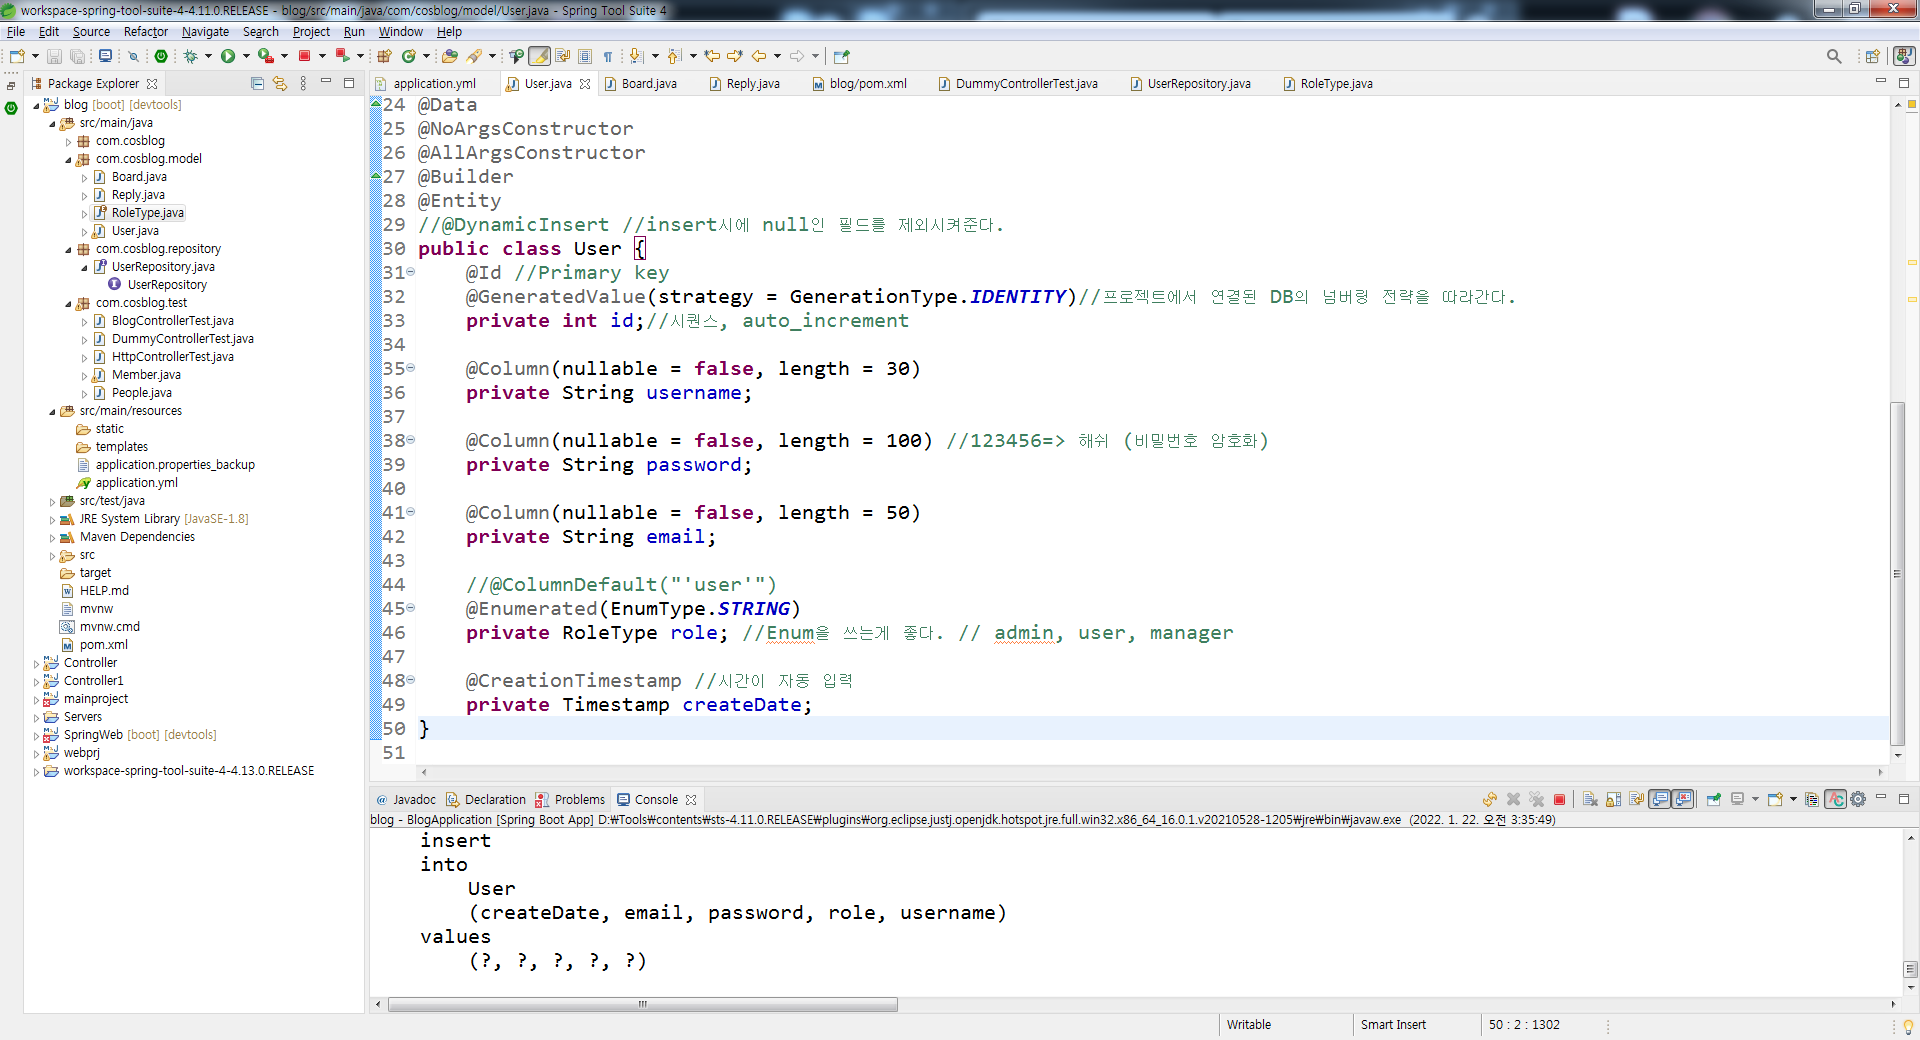Click the red Stop icon in main toolbar
The width and height of the screenshot is (1920, 1040).
(305, 56)
